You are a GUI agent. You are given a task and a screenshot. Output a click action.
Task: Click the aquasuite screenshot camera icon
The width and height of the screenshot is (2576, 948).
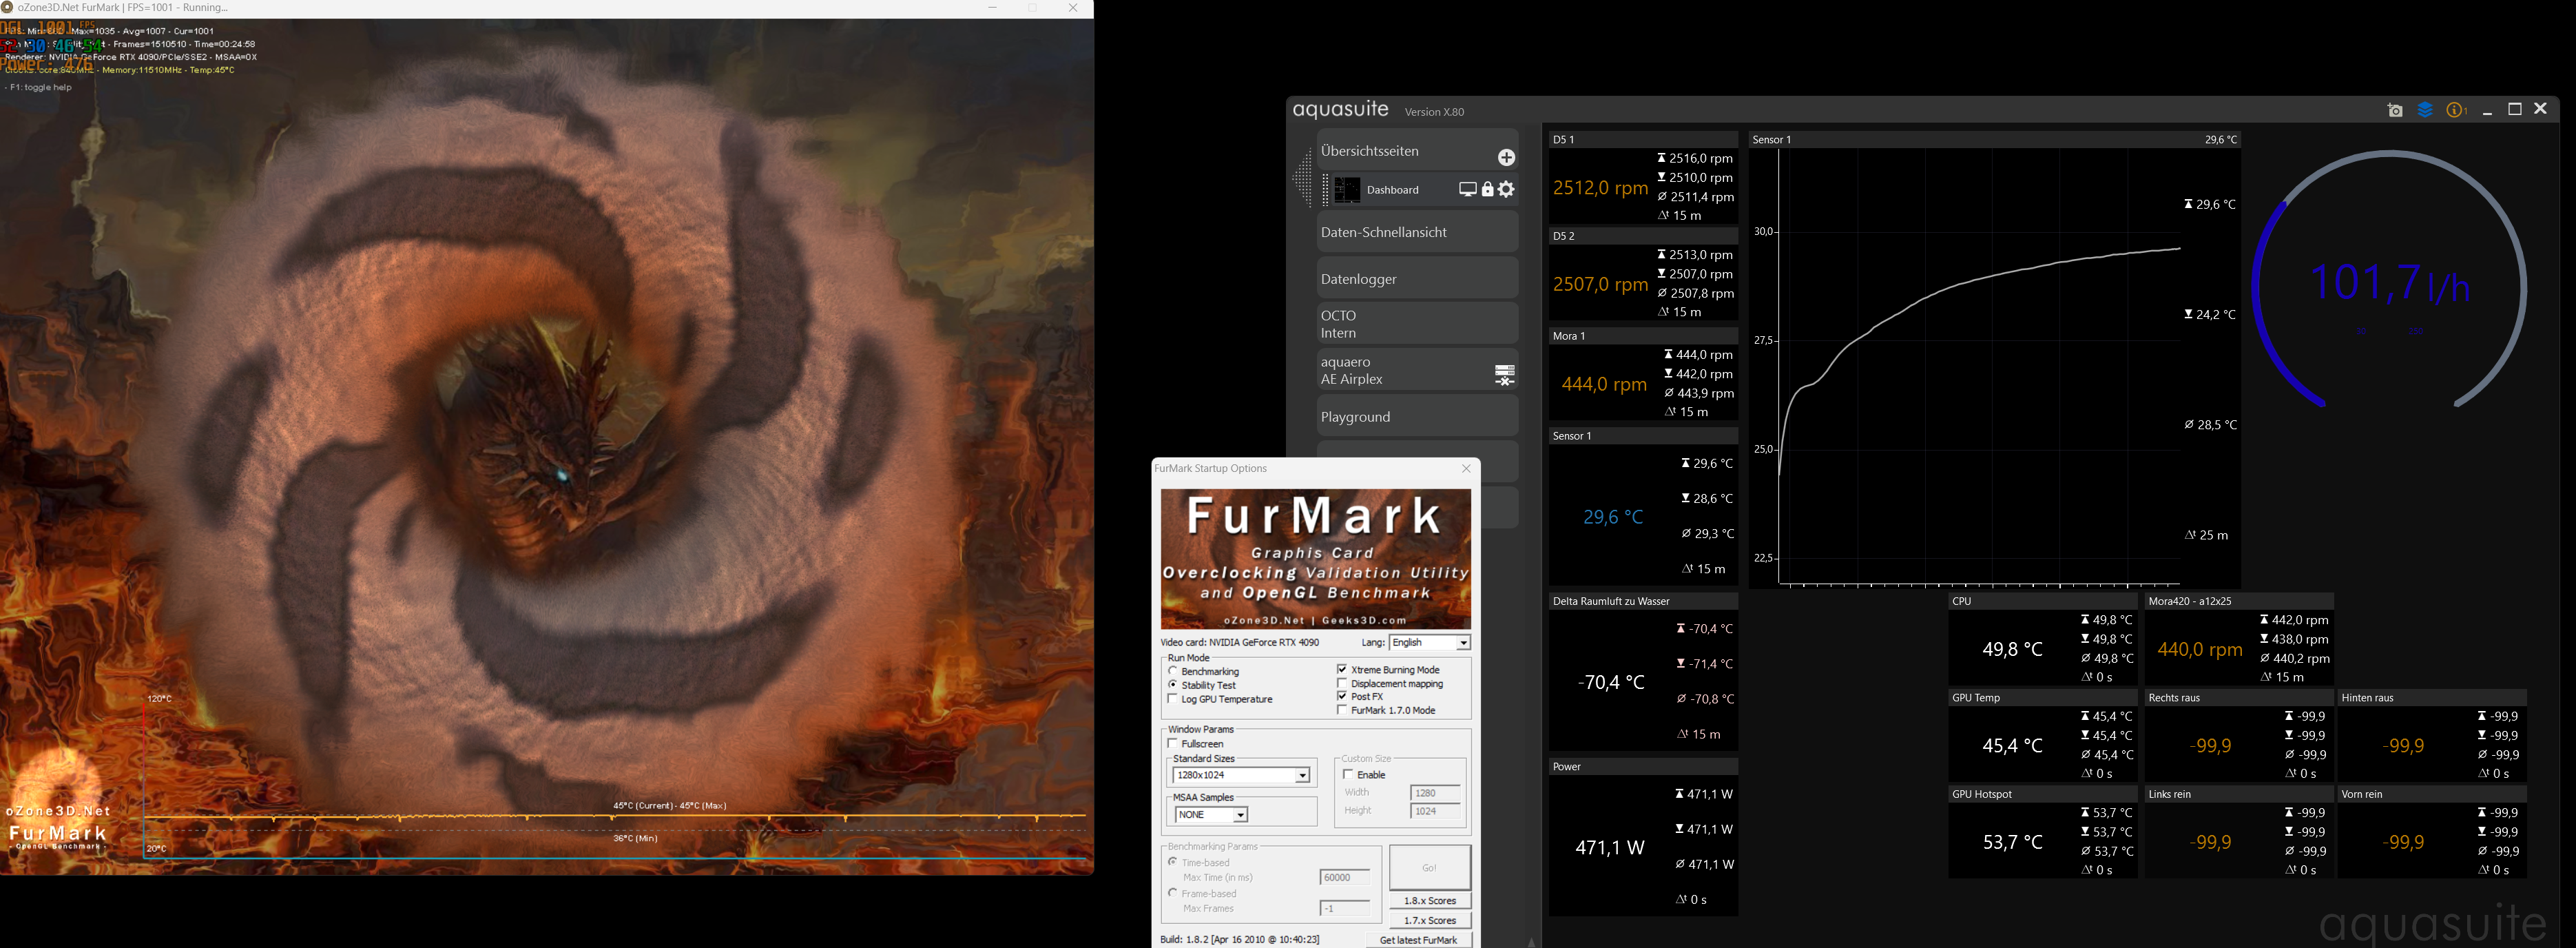(2395, 110)
